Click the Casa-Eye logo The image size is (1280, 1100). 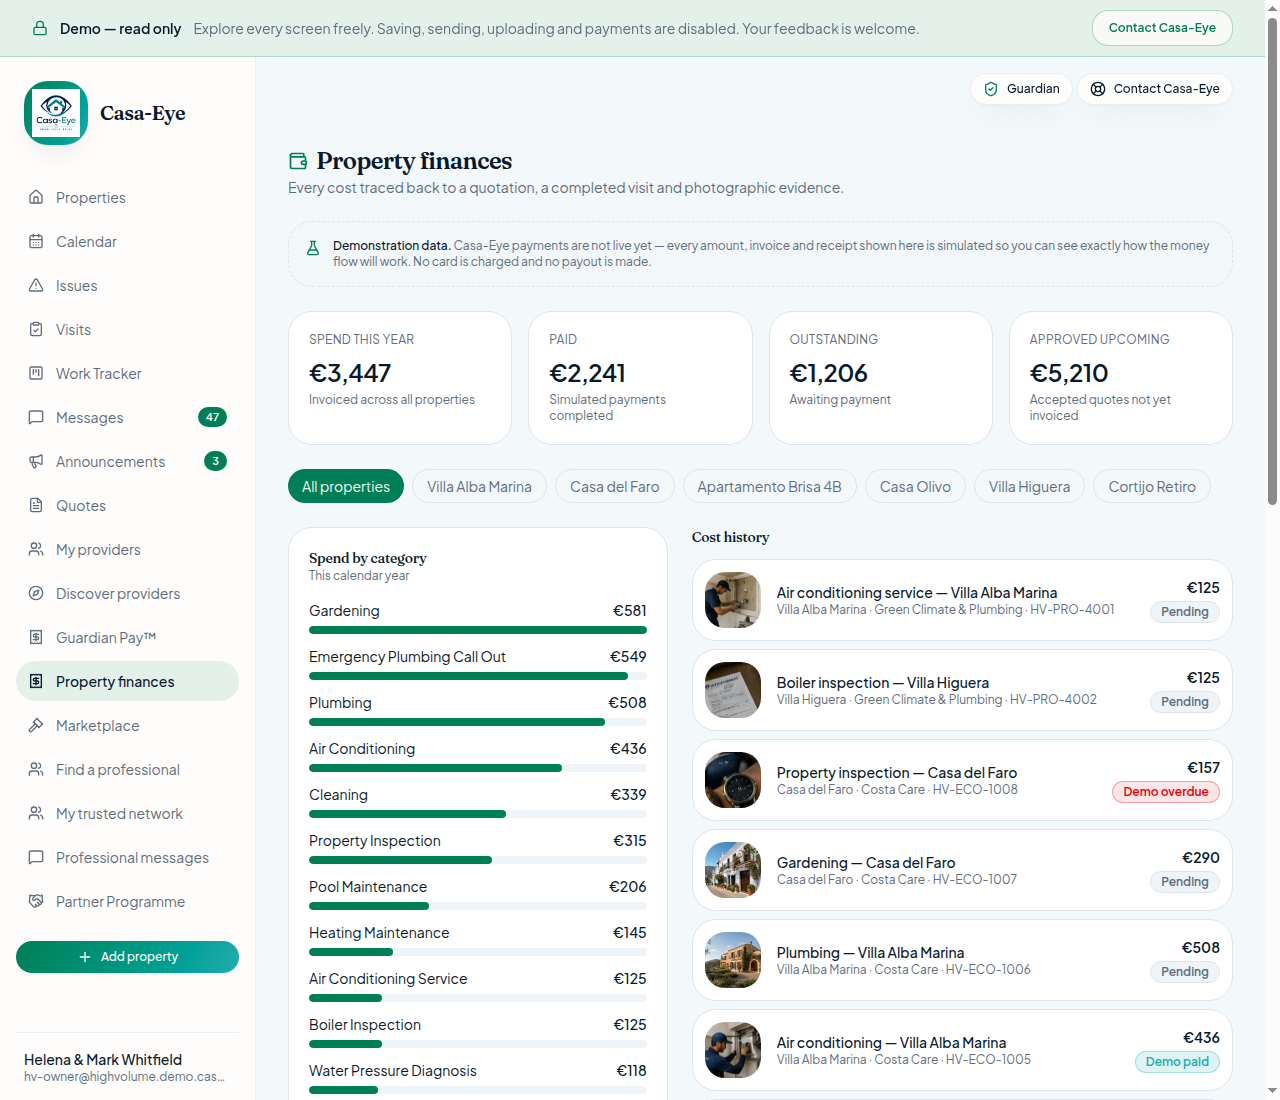click(56, 113)
